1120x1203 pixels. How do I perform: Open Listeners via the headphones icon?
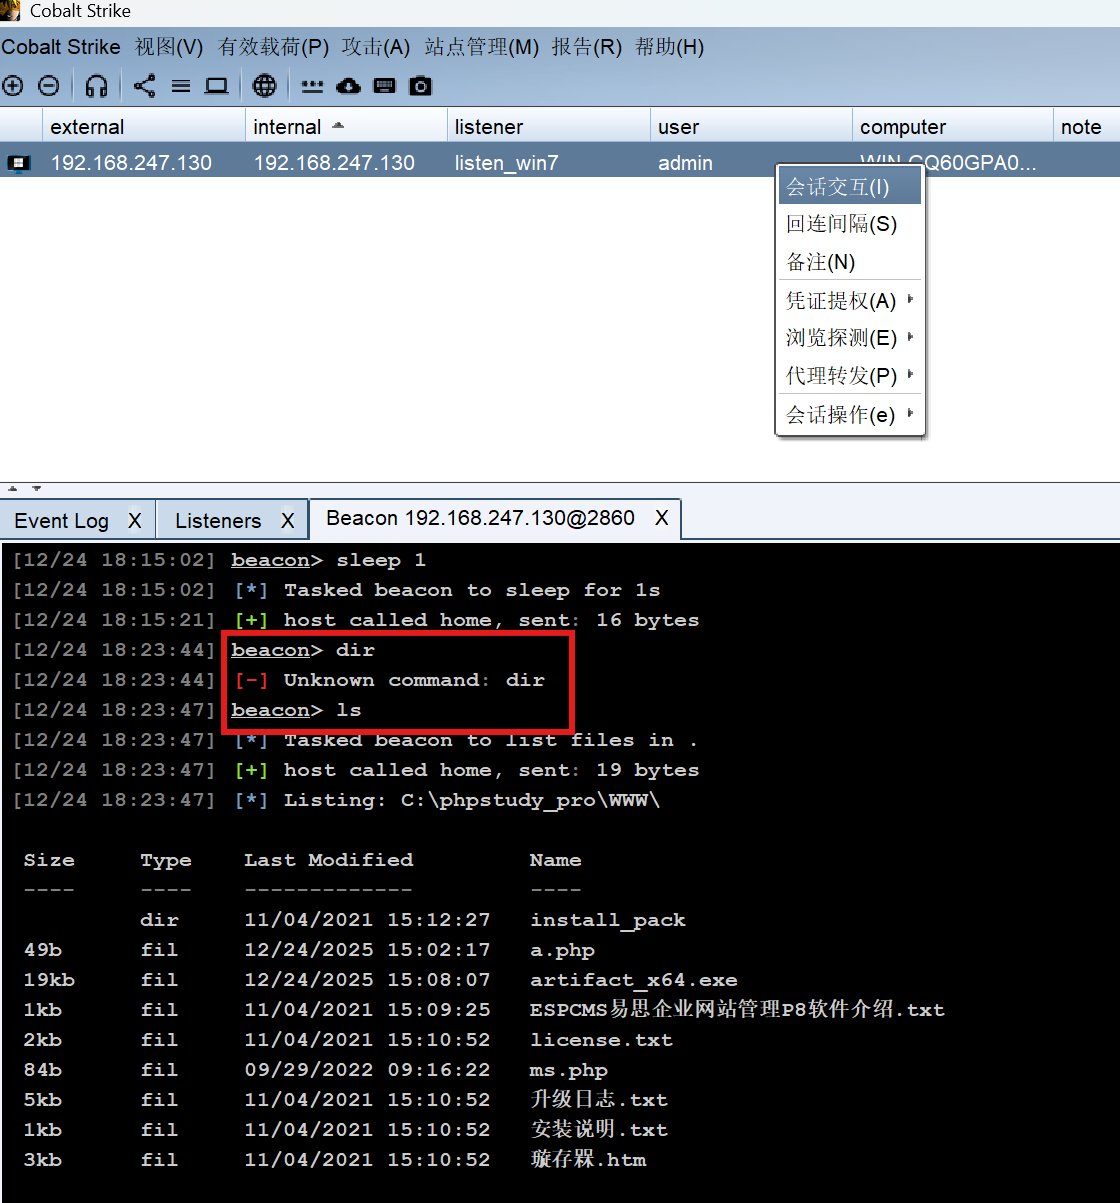pyautogui.click(x=97, y=86)
